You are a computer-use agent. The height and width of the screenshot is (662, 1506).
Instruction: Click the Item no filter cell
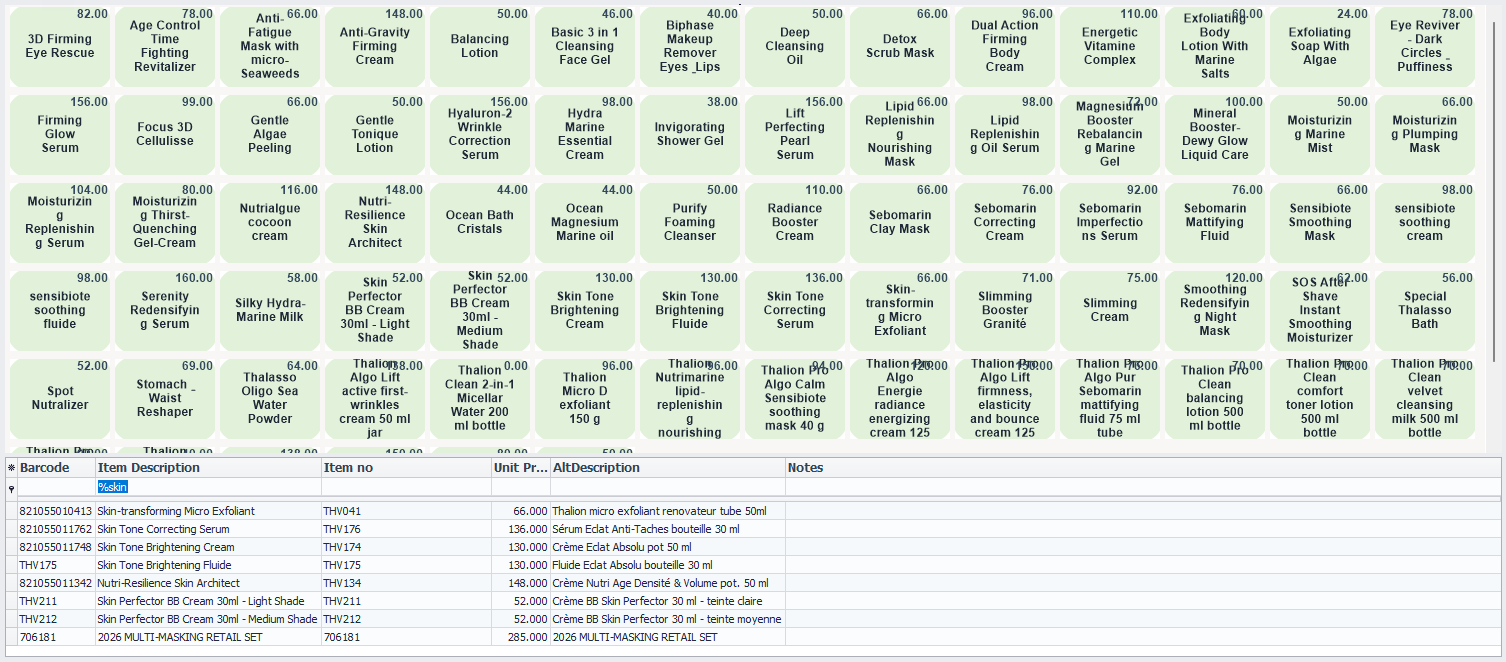point(406,487)
